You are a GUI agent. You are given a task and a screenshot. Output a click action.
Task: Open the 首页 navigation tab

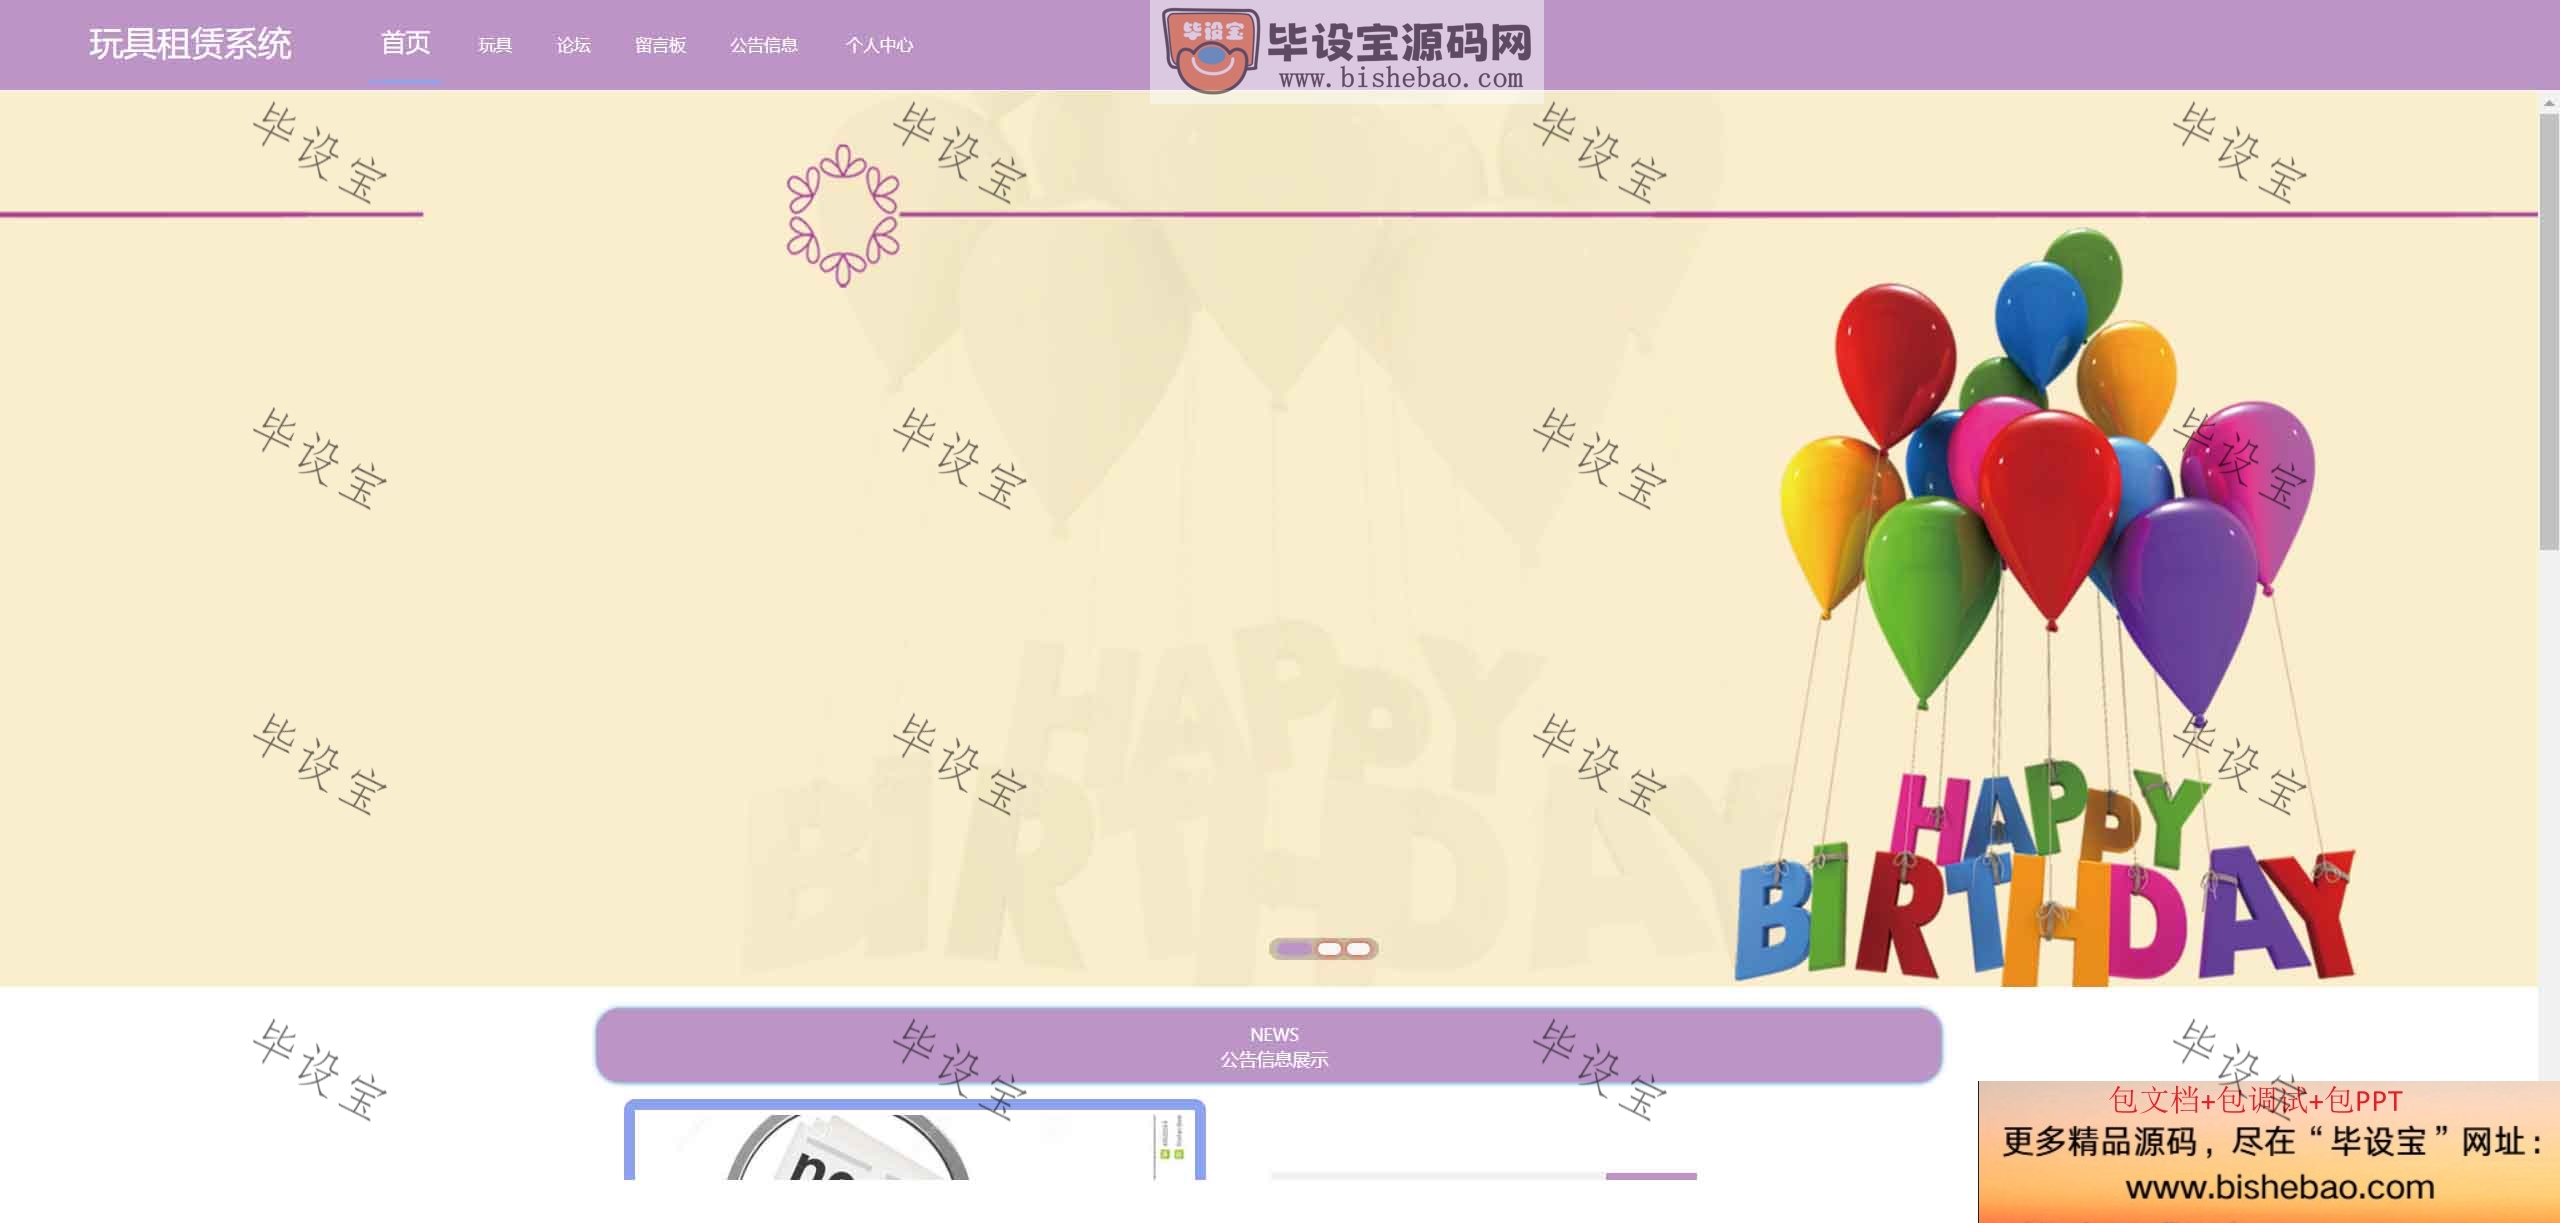[405, 44]
